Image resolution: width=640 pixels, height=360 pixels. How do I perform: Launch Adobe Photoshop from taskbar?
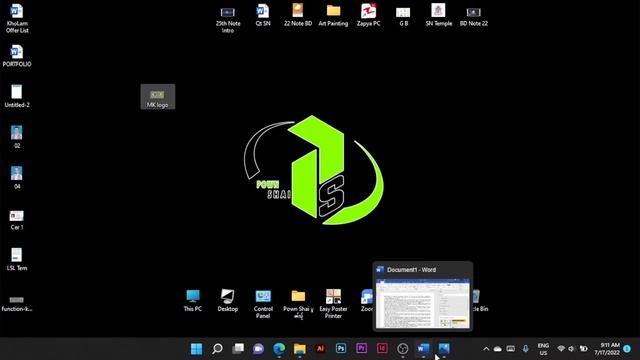[341, 349]
